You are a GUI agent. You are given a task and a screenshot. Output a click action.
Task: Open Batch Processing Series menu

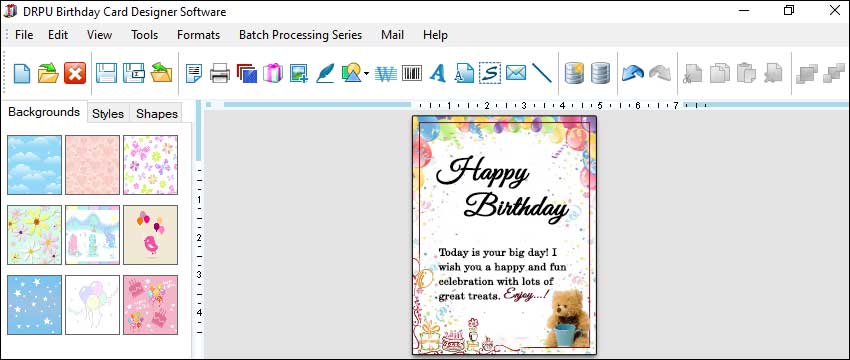[300, 35]
